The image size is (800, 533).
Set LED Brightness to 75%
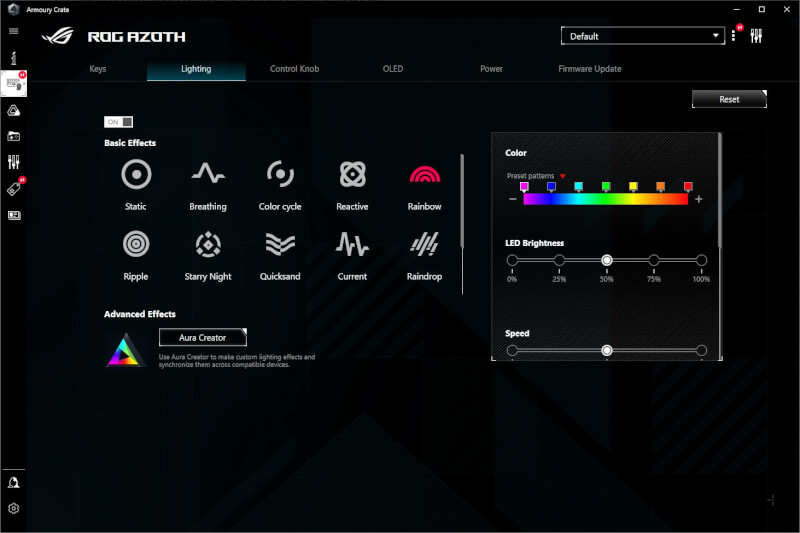tap(654, 261)
